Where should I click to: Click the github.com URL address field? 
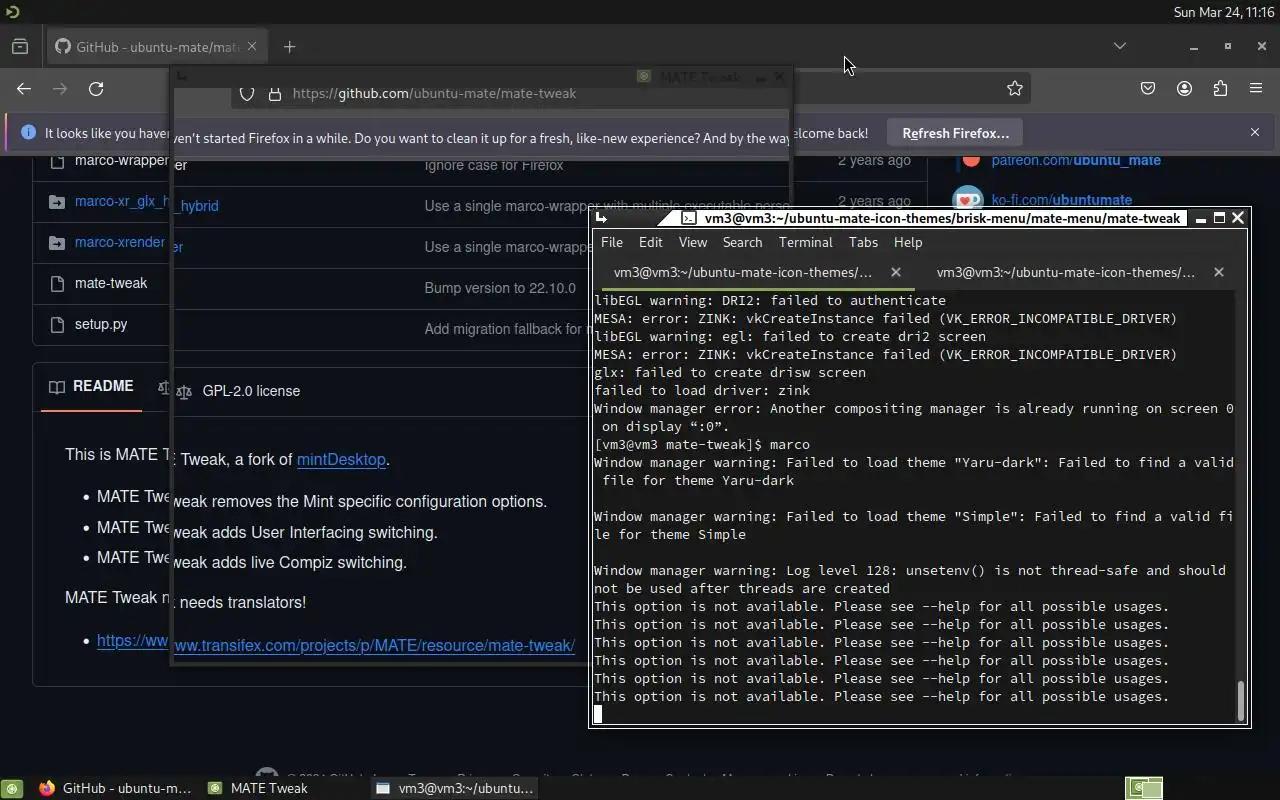click(x=434, y=94)
